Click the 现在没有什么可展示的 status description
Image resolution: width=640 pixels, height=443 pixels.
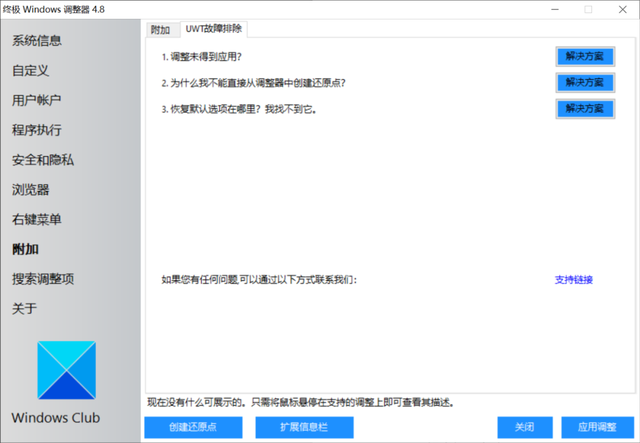[301, 403]
